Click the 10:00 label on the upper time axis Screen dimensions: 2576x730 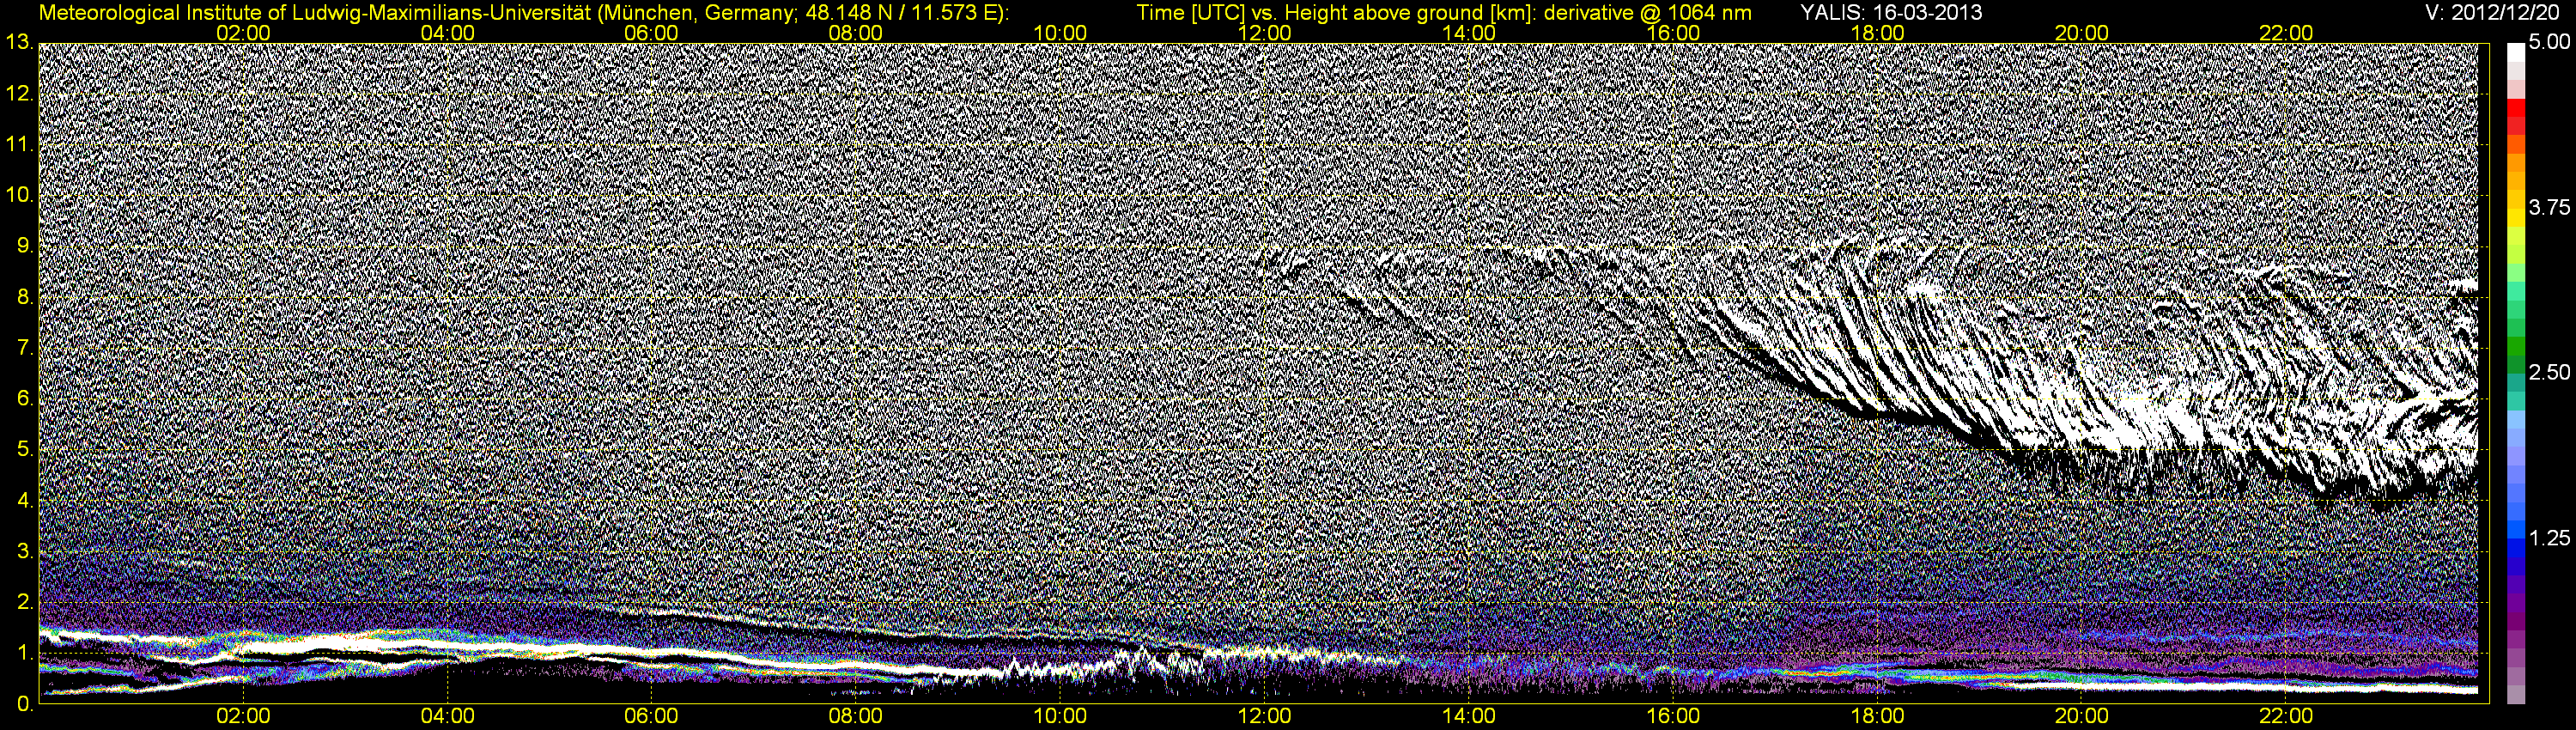pyautogui.click(x=1060, y=33)
